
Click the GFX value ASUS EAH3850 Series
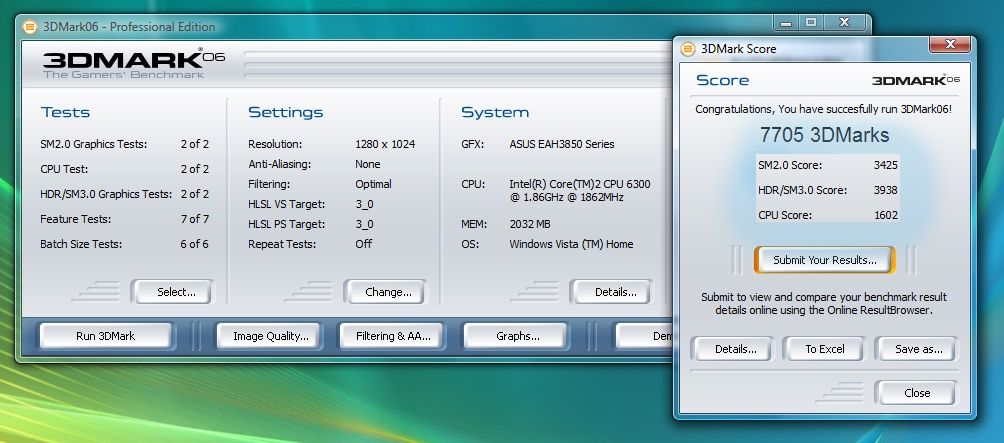(x=562, y=144)
